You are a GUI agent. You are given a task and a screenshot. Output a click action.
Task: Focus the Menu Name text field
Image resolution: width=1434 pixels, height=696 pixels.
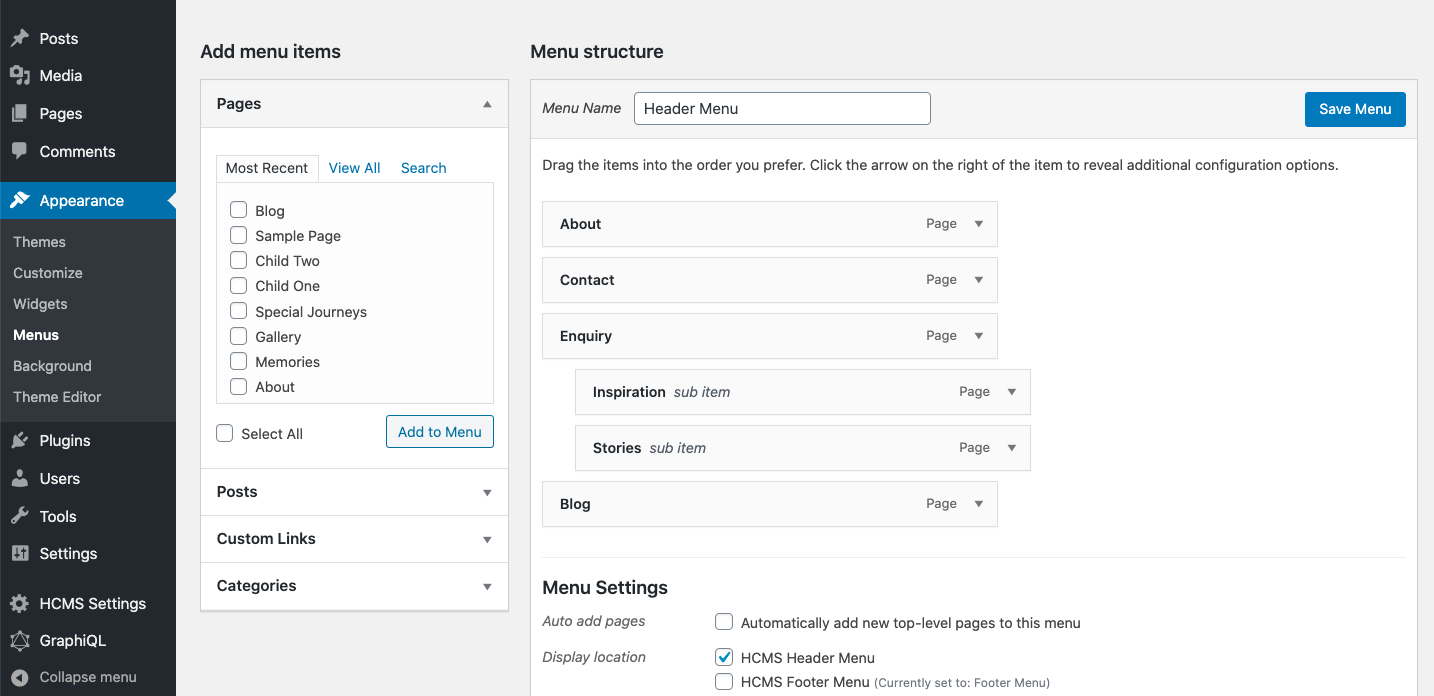click(782, 109)
